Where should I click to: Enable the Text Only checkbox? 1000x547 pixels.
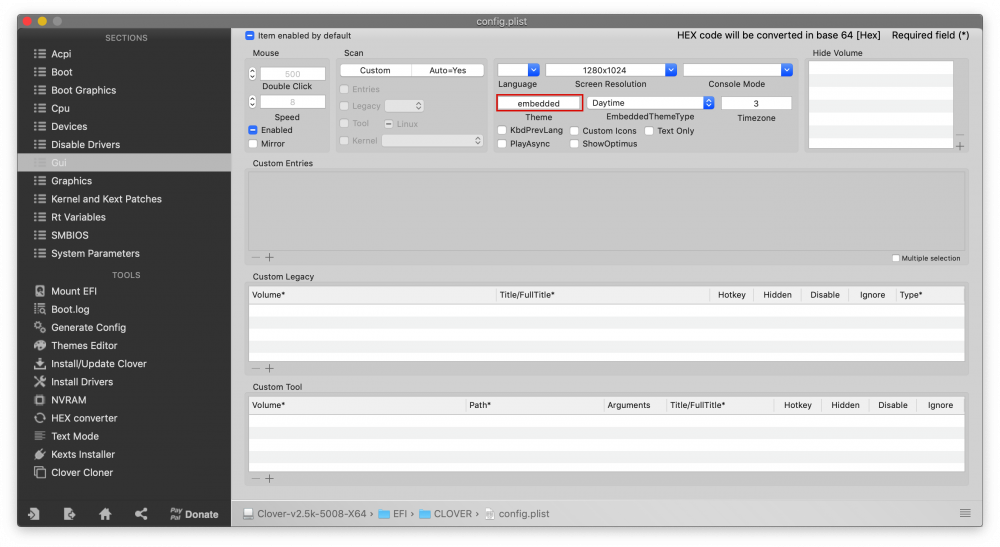click(x=649, y=131)
